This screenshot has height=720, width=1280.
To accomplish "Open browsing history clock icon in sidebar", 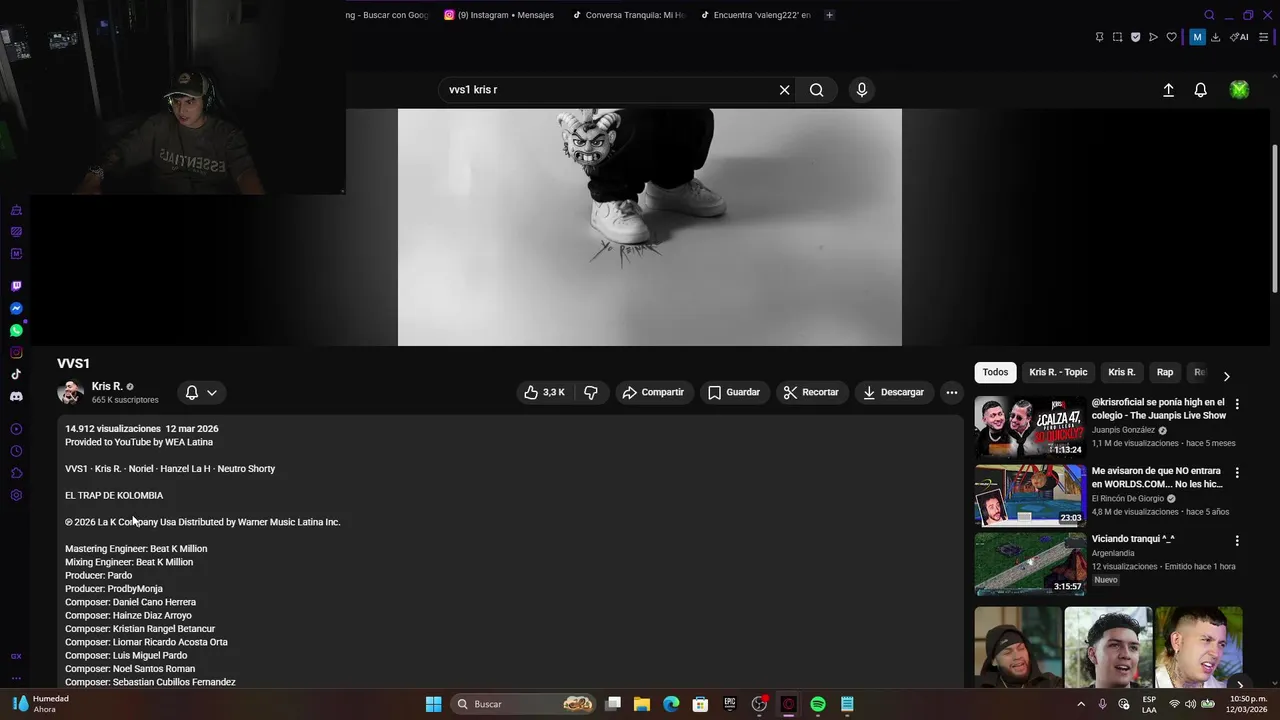I will click(x=16, y=451).
